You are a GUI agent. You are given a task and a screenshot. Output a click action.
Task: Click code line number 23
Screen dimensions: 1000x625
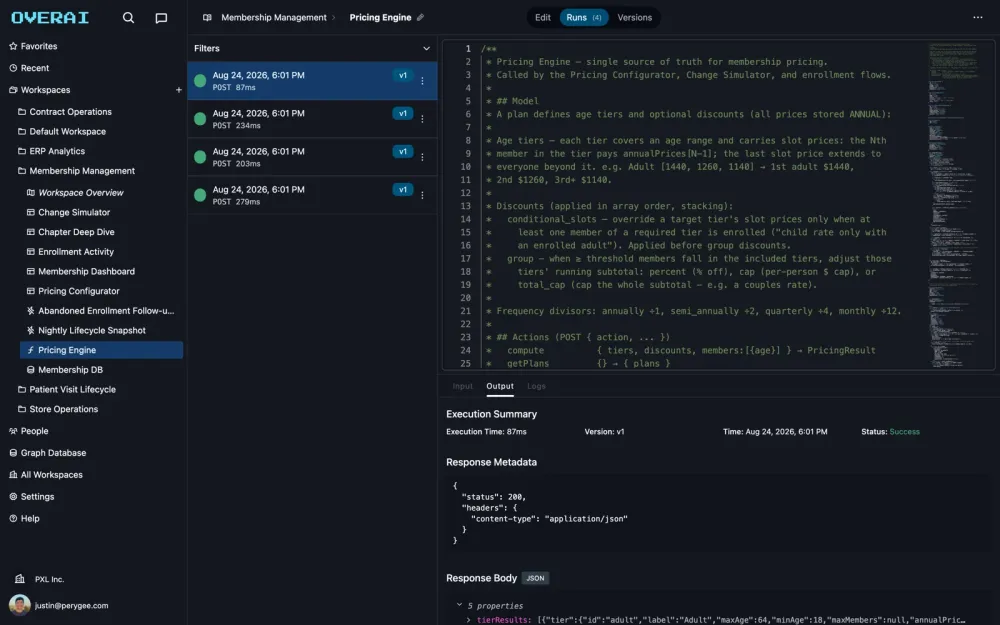466,337
